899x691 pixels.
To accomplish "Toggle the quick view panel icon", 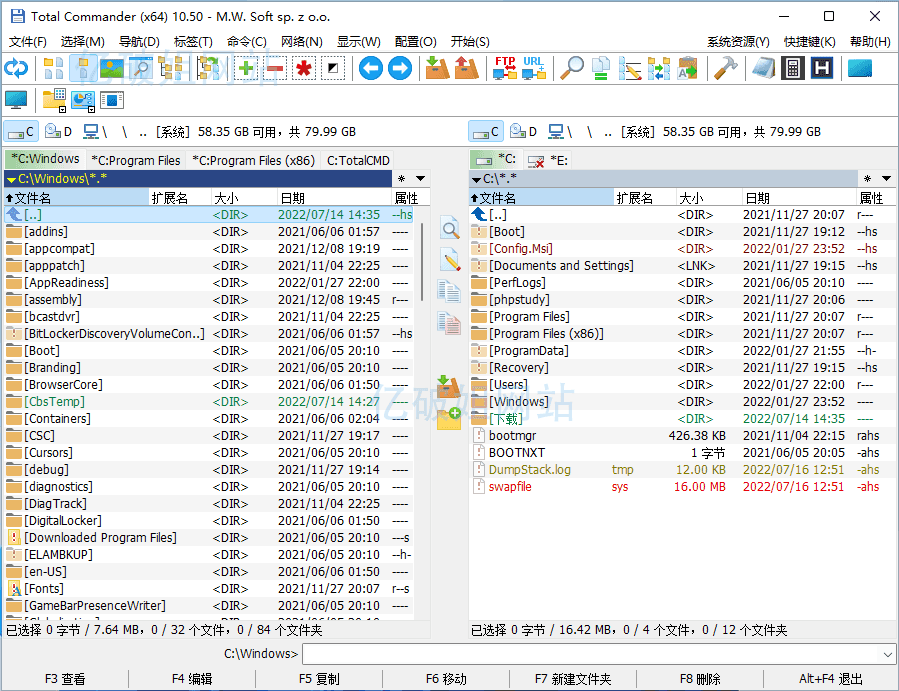I will point(141,69).
